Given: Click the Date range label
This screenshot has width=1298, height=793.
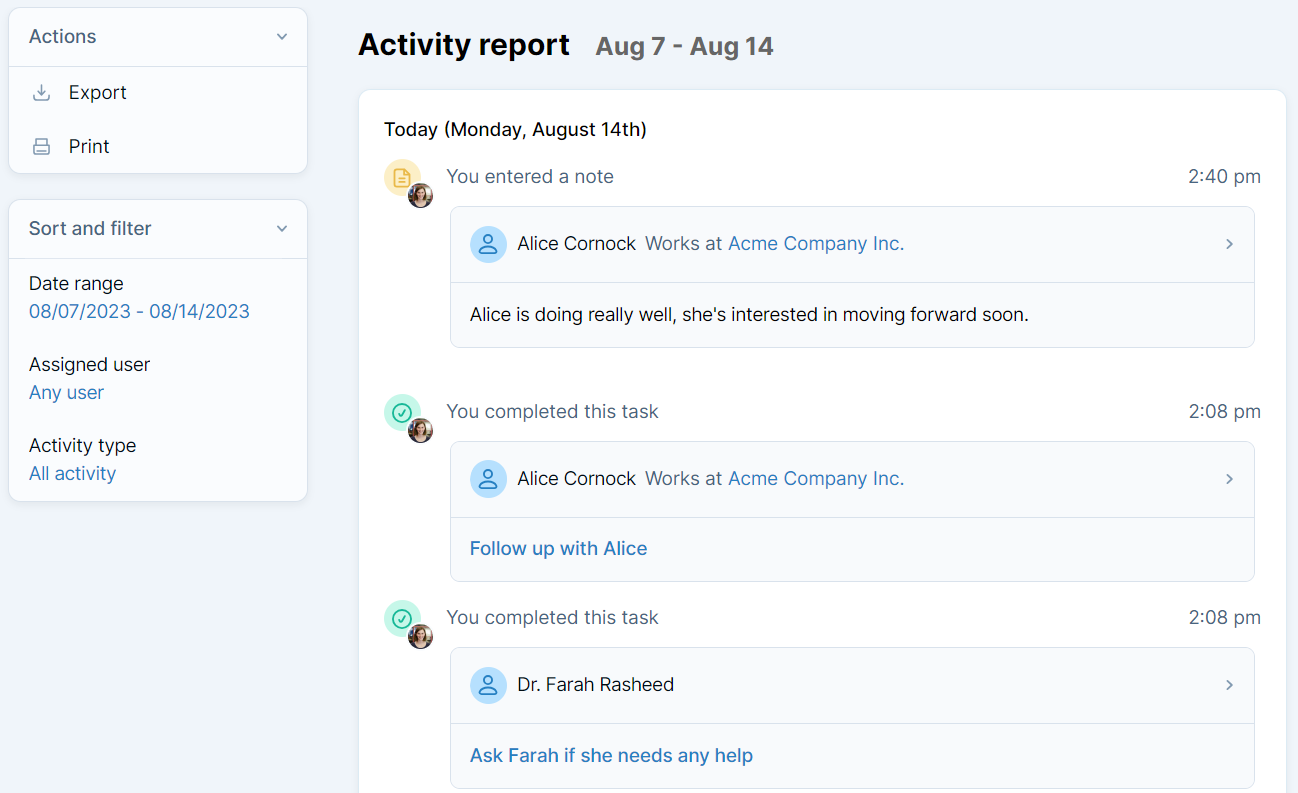Looking at the screenshot, I should point(76,284).
